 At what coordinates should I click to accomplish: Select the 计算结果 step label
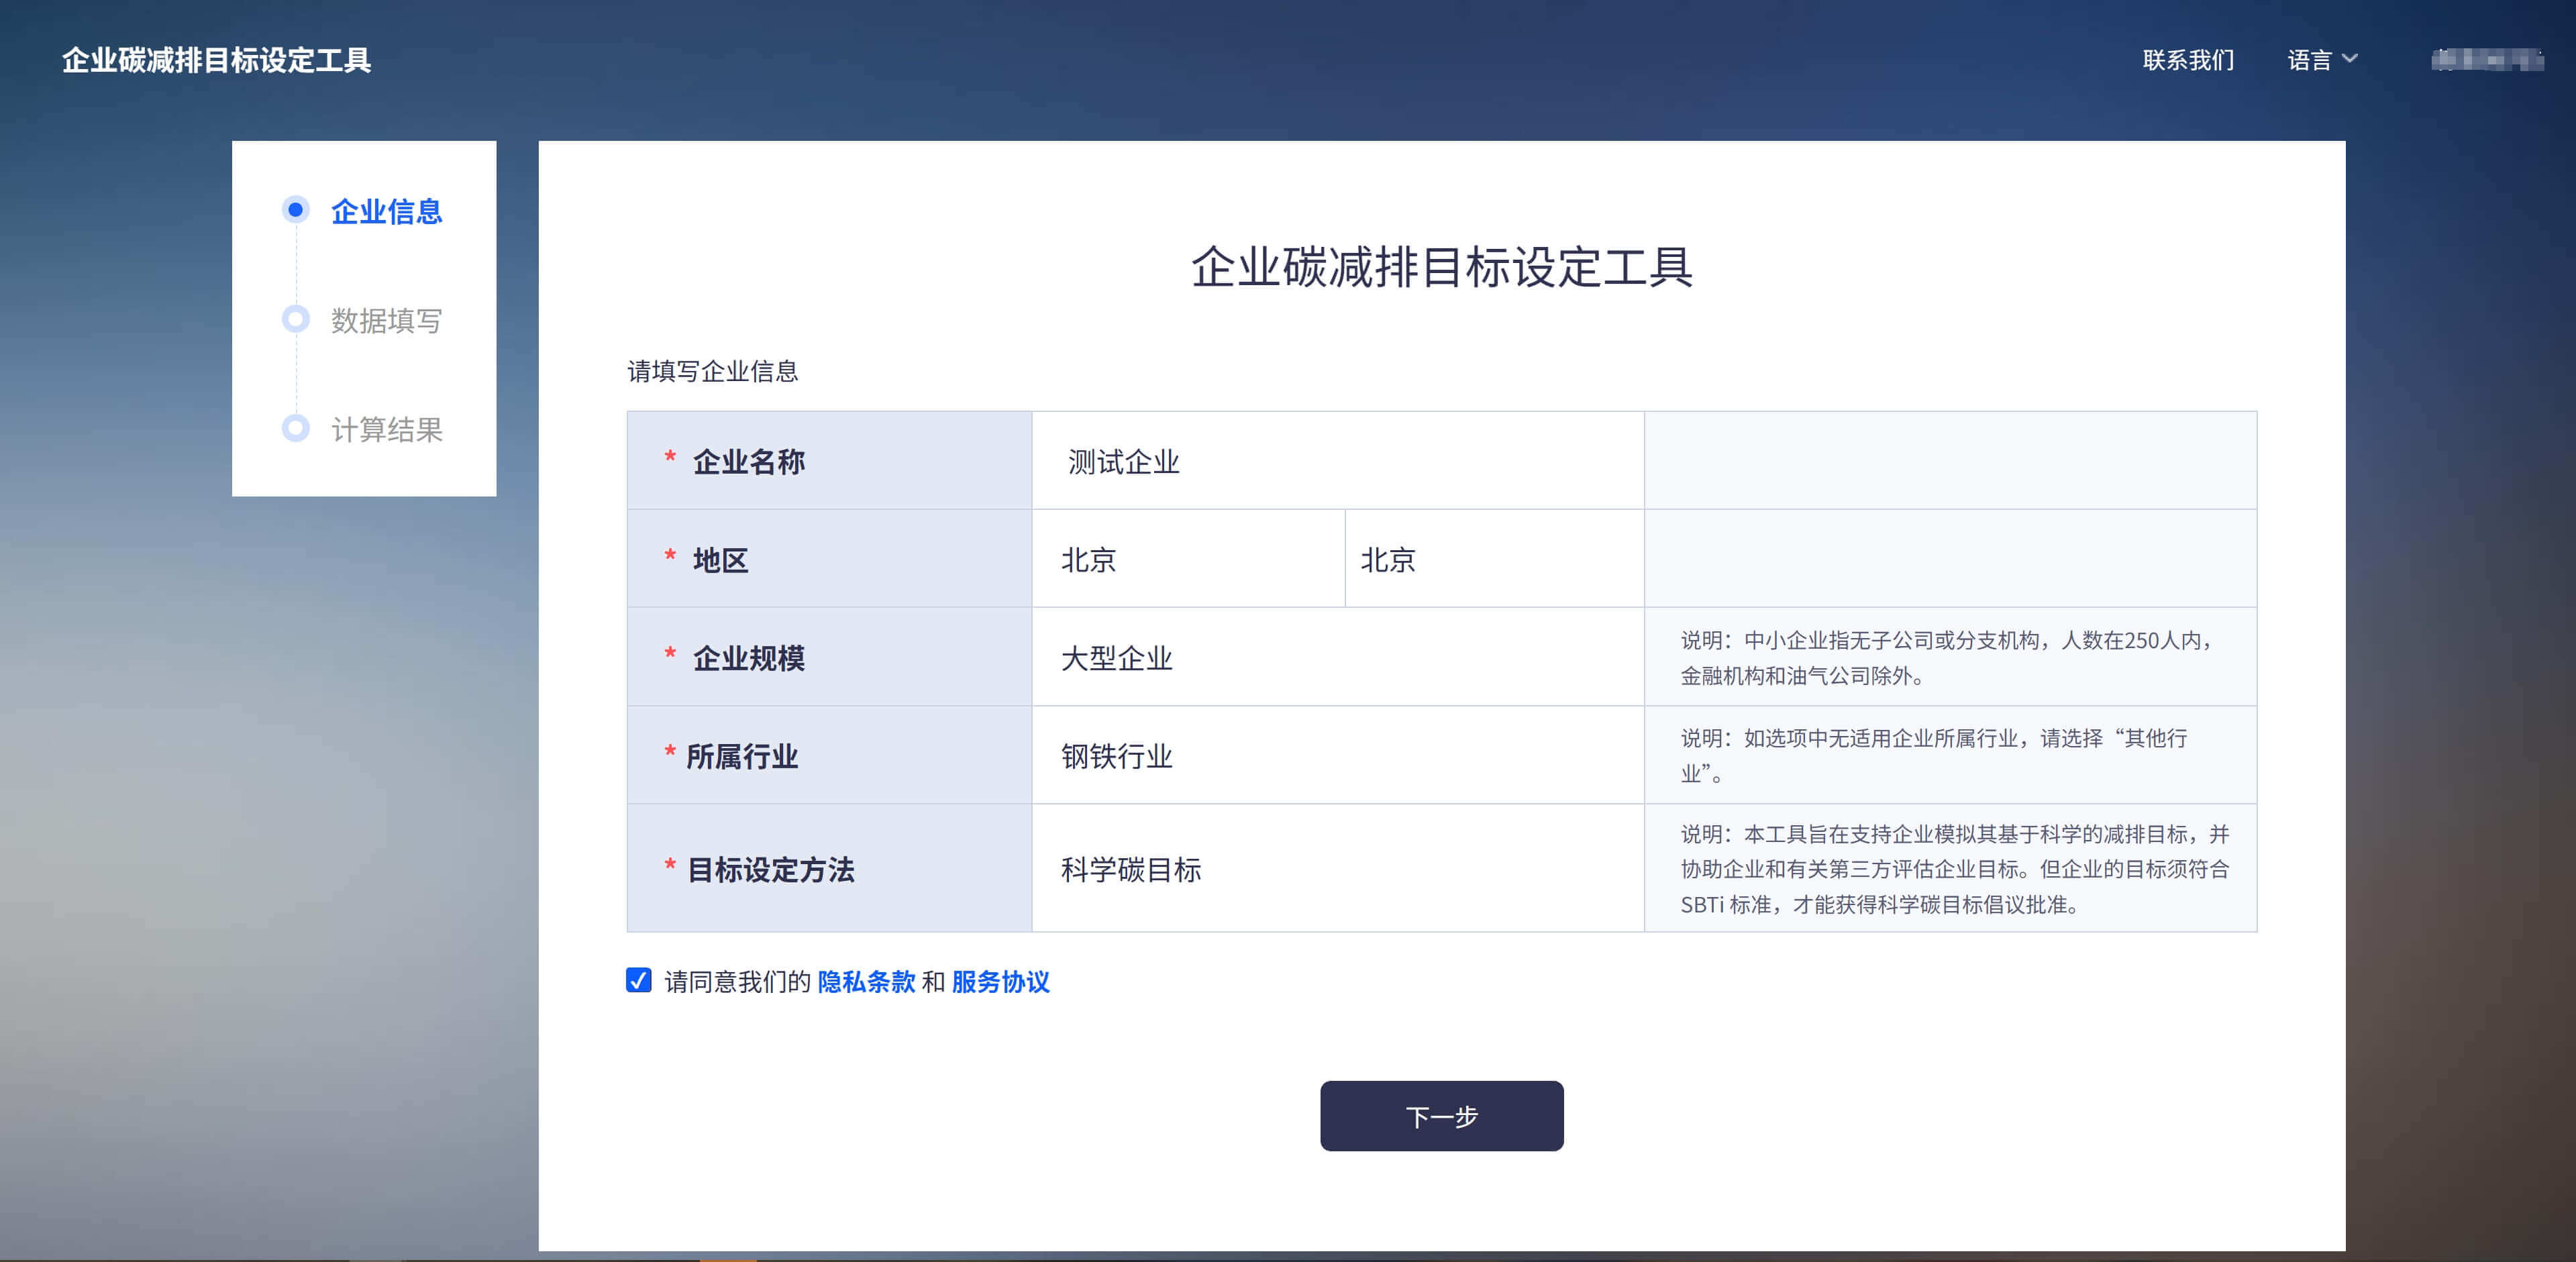point(387,430)
